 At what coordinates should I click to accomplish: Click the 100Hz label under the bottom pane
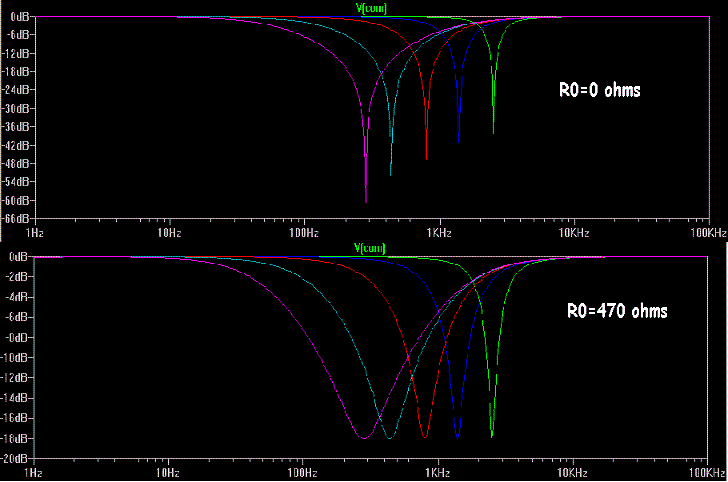point(303,472)
